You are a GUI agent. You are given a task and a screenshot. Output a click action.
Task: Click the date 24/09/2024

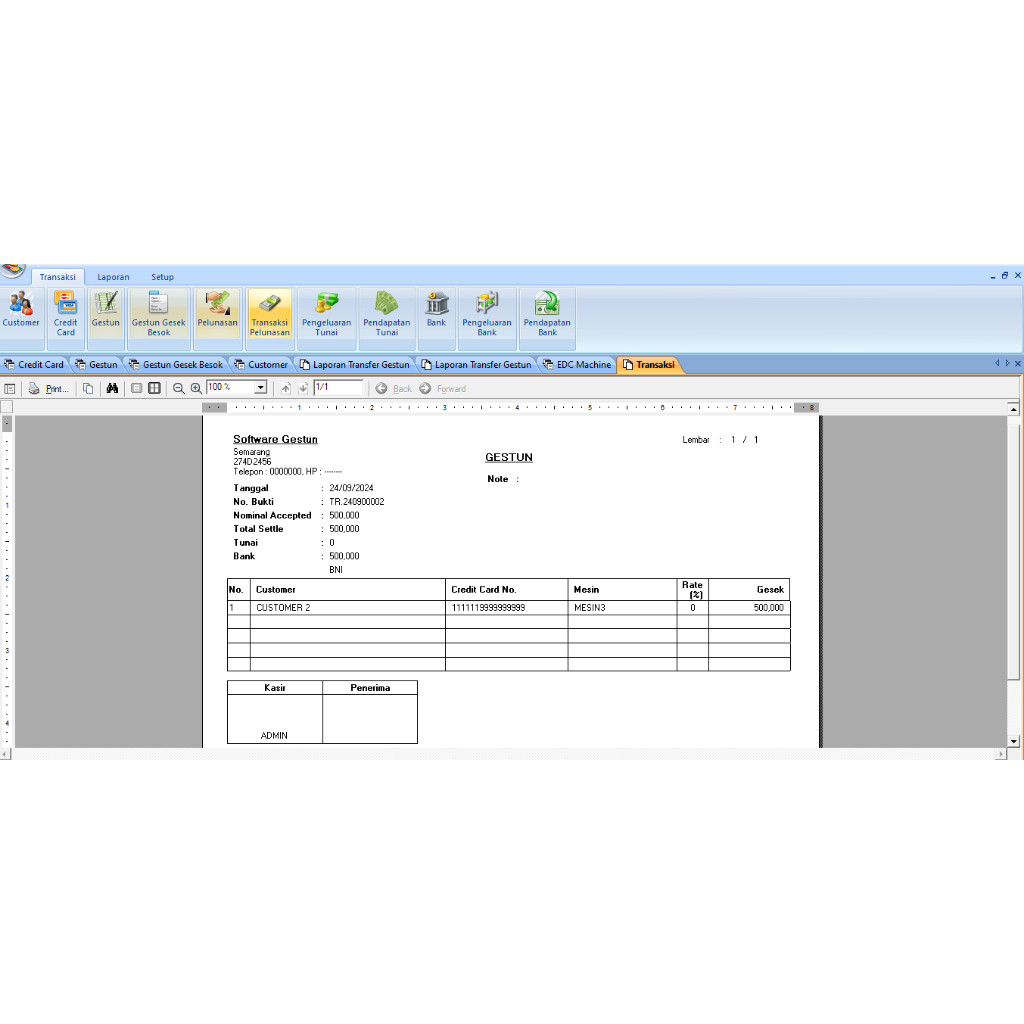[x=351, y=488]
